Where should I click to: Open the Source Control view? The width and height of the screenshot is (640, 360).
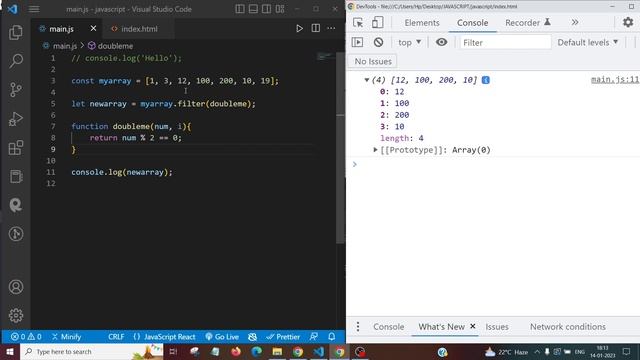(16, 89)
